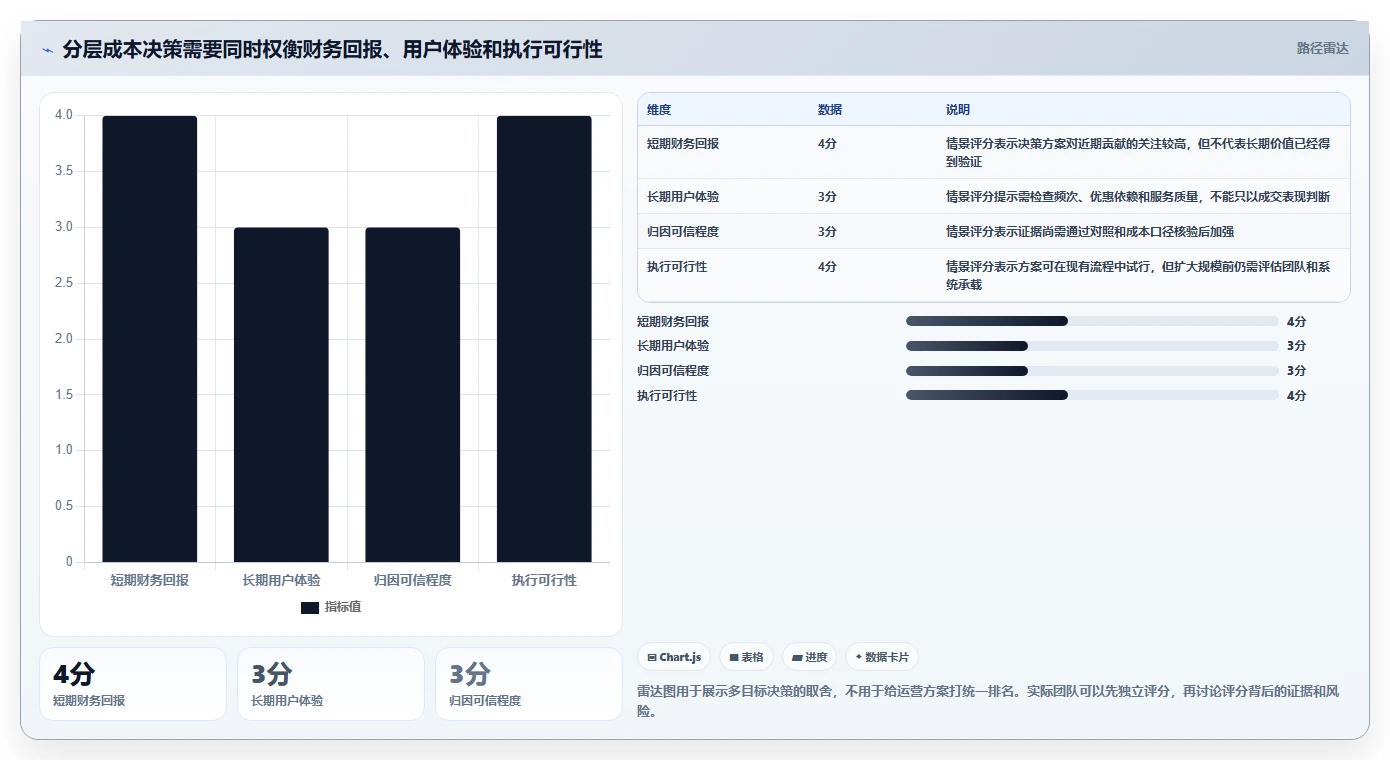Click the 长期用户体验 progress bar
1390x760 pixels.
[1092, 346]
